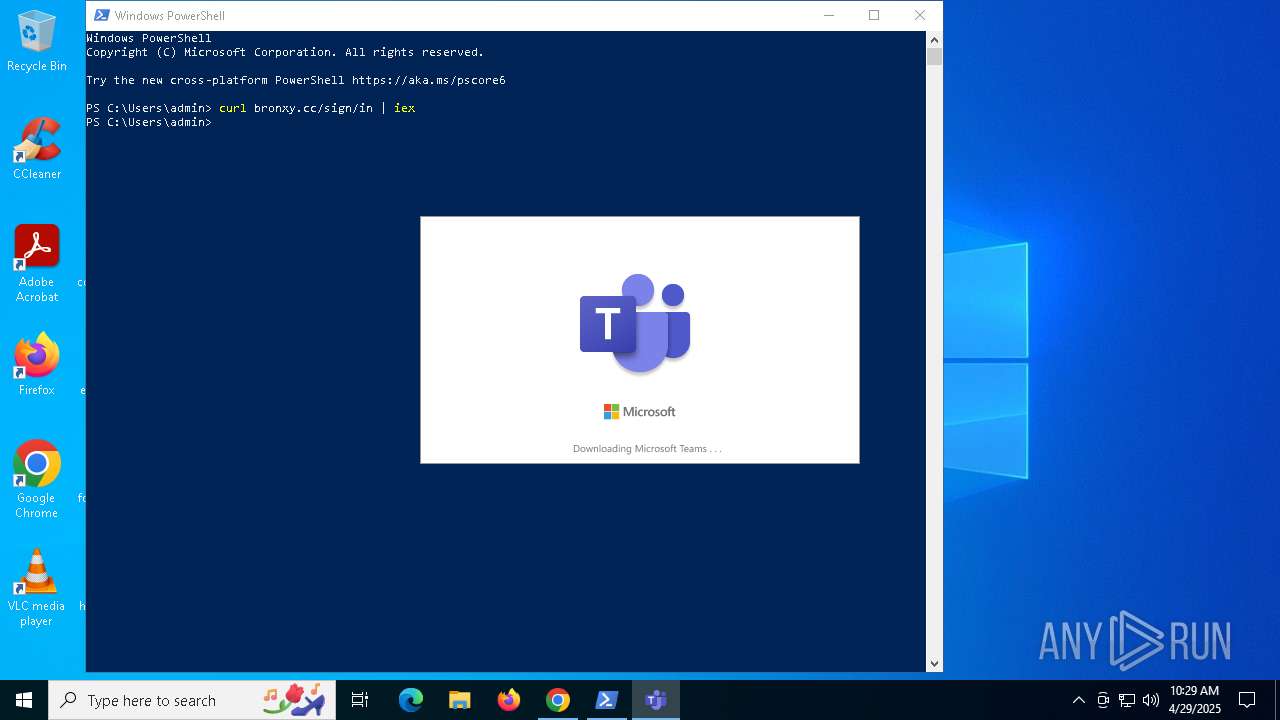Click the second PS C:\Users\admin> prompt
This screenshot has height=720, width=1280.
[x=149, y=122]
